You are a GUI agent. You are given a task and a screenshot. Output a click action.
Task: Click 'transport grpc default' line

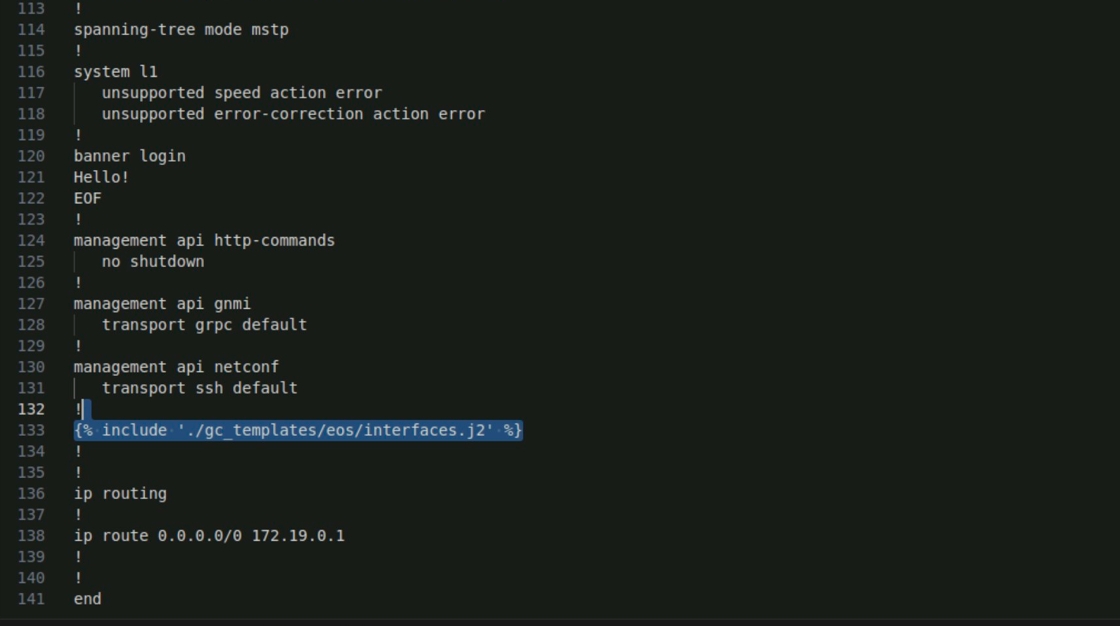[x=204, y=324]
